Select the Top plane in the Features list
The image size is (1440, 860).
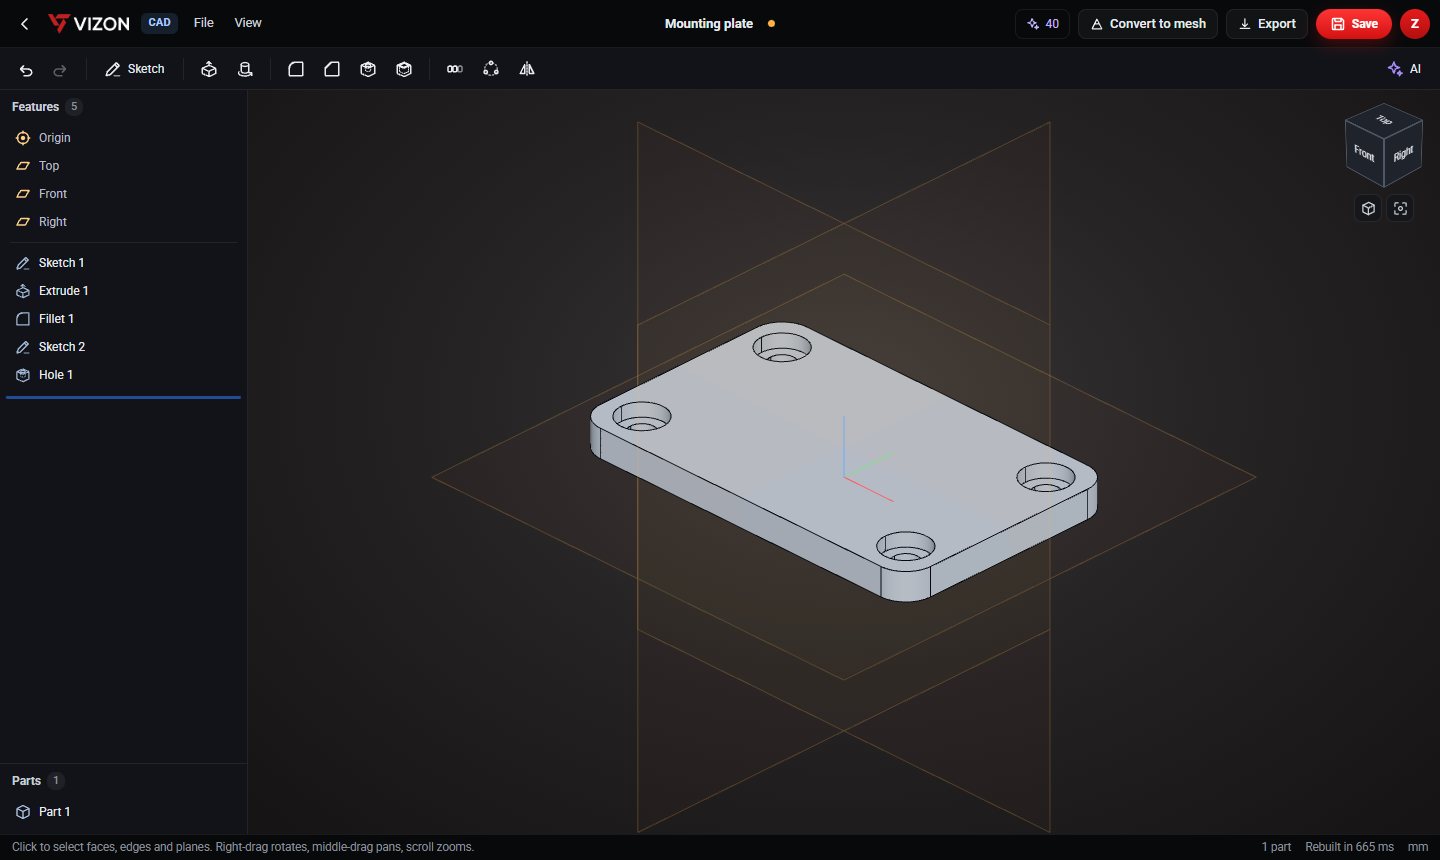[124, 166]
